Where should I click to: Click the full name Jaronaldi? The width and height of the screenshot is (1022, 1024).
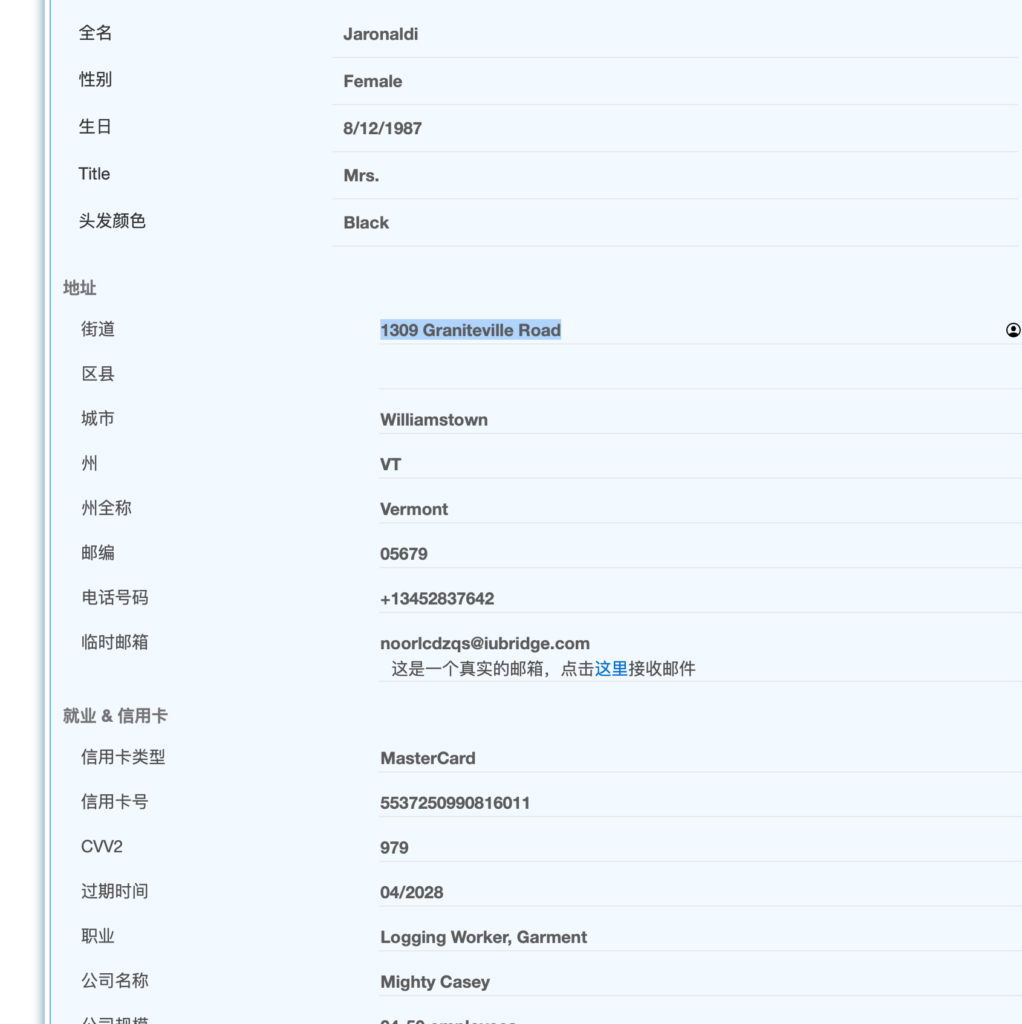pos(381,33)
